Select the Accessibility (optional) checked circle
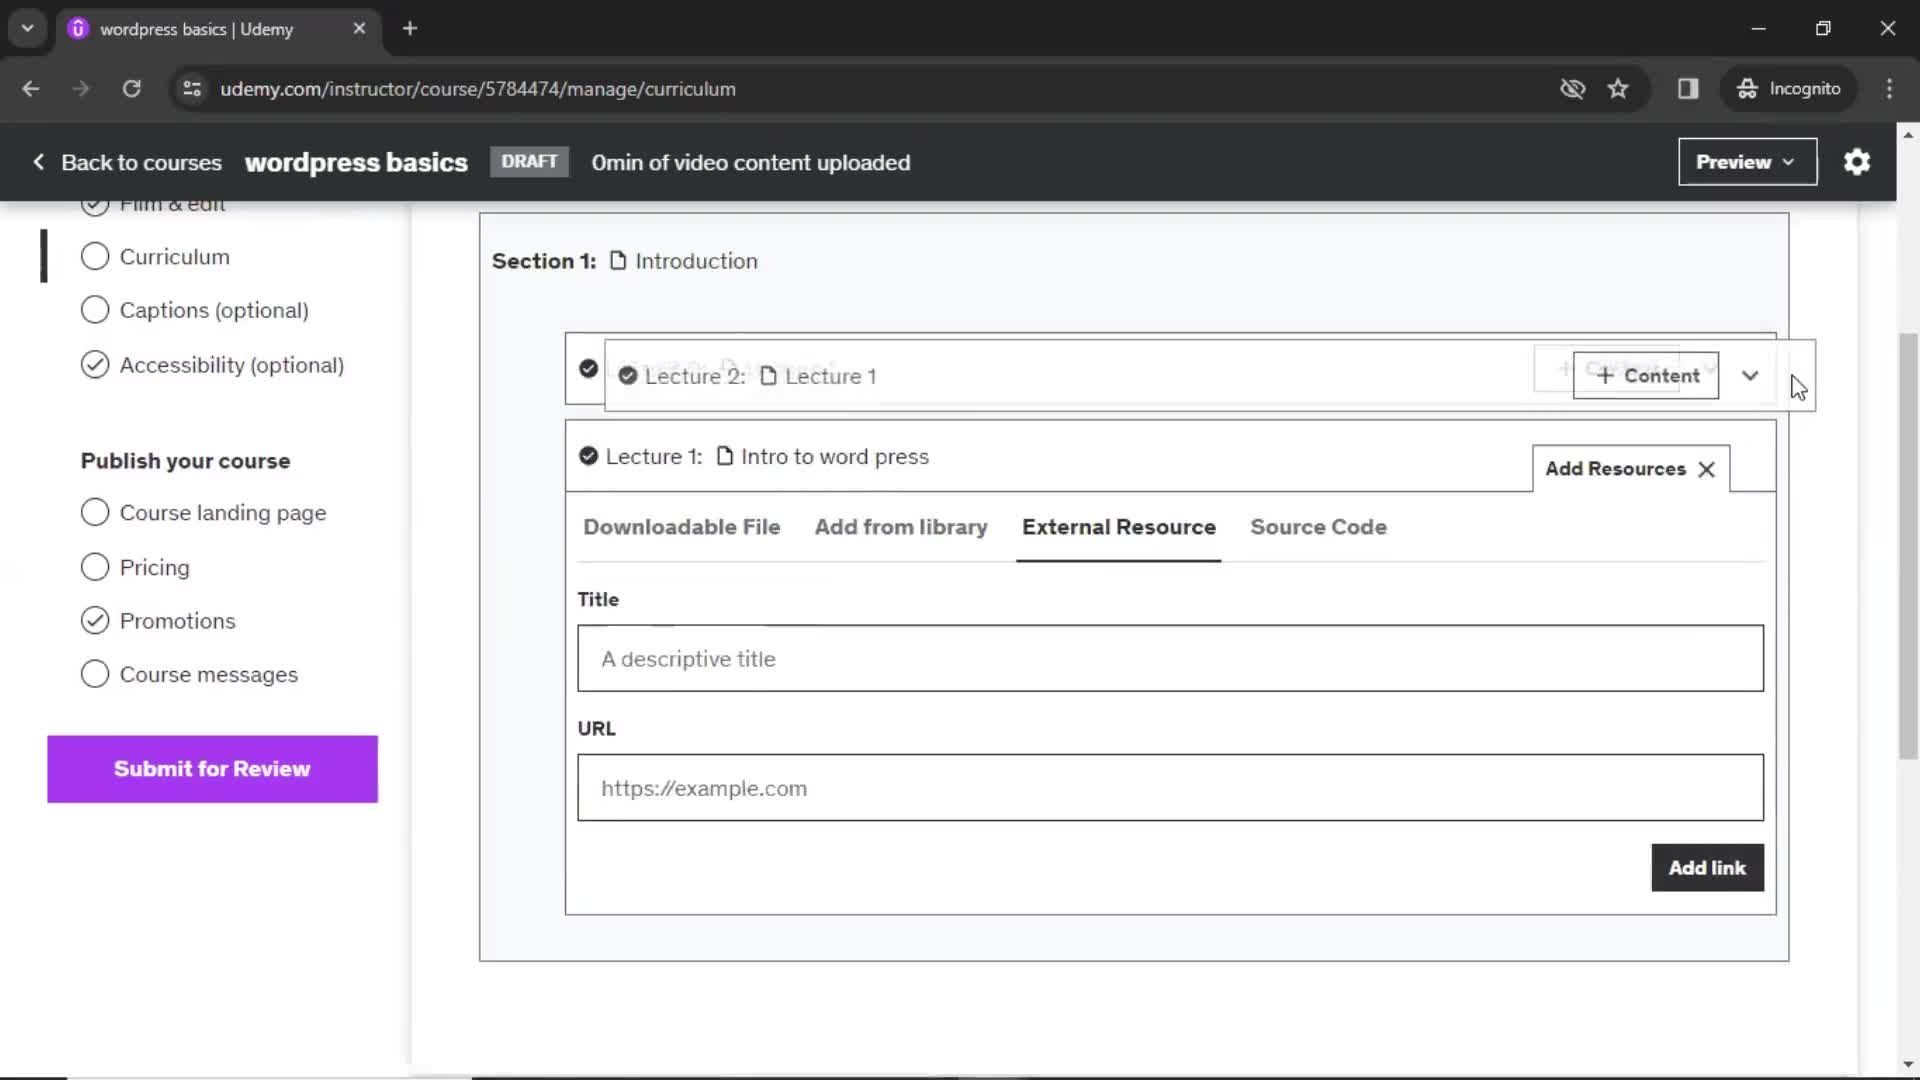1920x1080 pixels. pos(95,365)
